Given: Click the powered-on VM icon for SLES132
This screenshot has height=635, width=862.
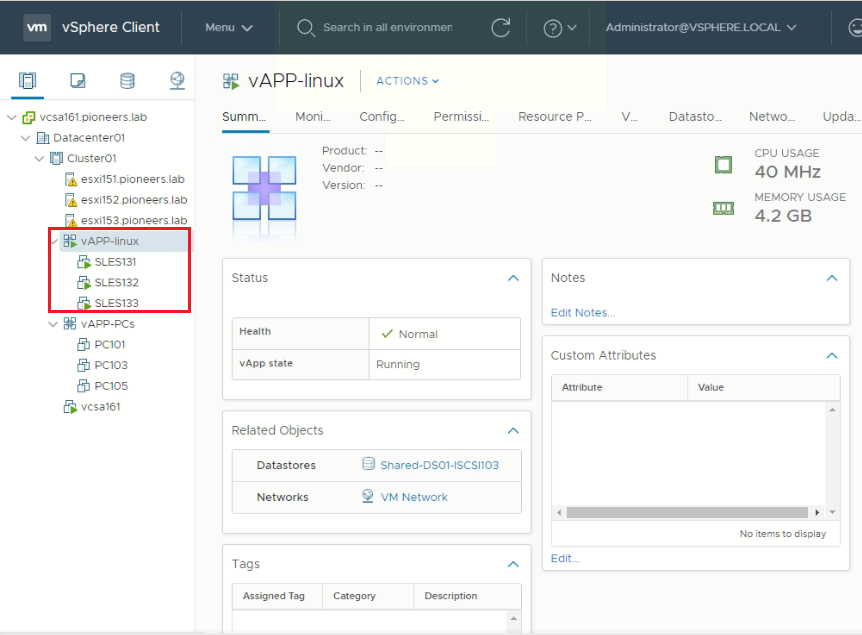Looking at the screenshot, I should coord(84,283).
